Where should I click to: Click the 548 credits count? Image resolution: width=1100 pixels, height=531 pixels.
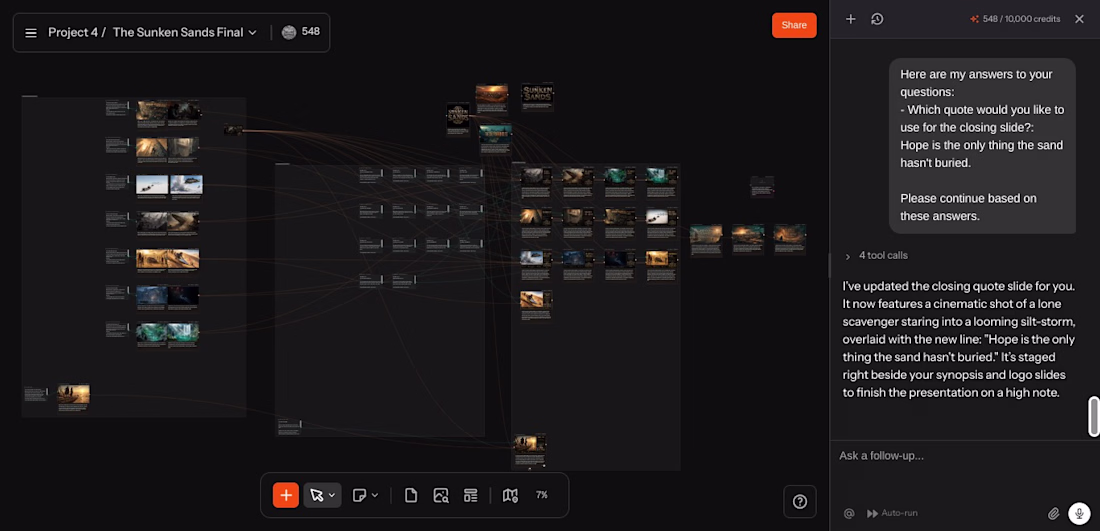point(311,32)
